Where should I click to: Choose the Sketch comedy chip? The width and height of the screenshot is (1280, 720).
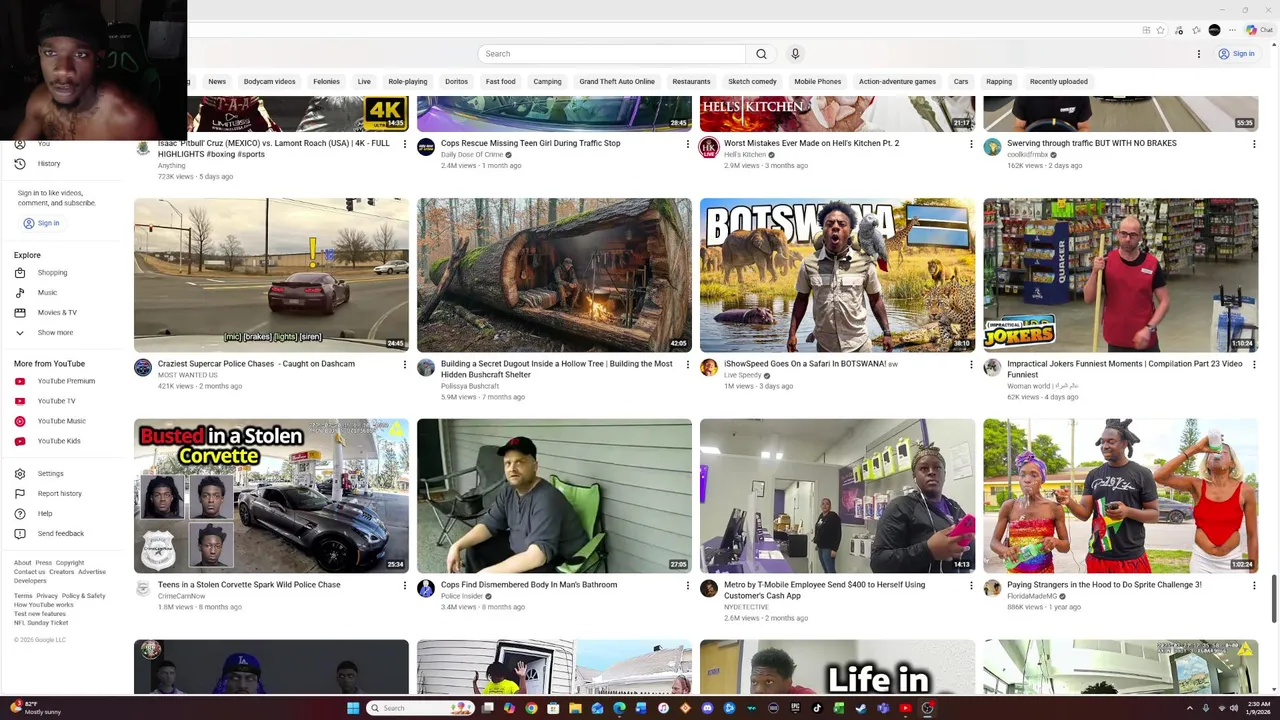point(752,82)
